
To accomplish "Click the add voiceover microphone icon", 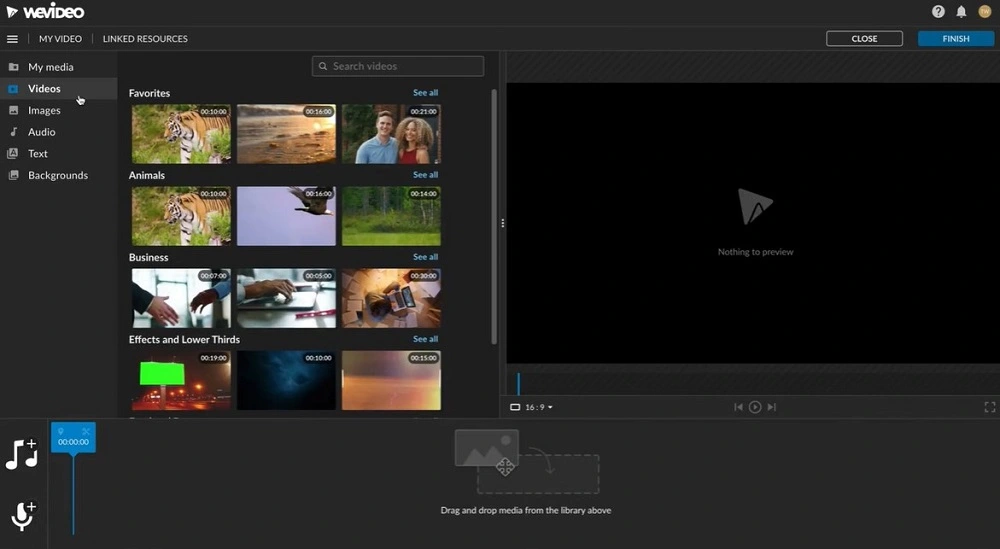I will tap(22, 515).
